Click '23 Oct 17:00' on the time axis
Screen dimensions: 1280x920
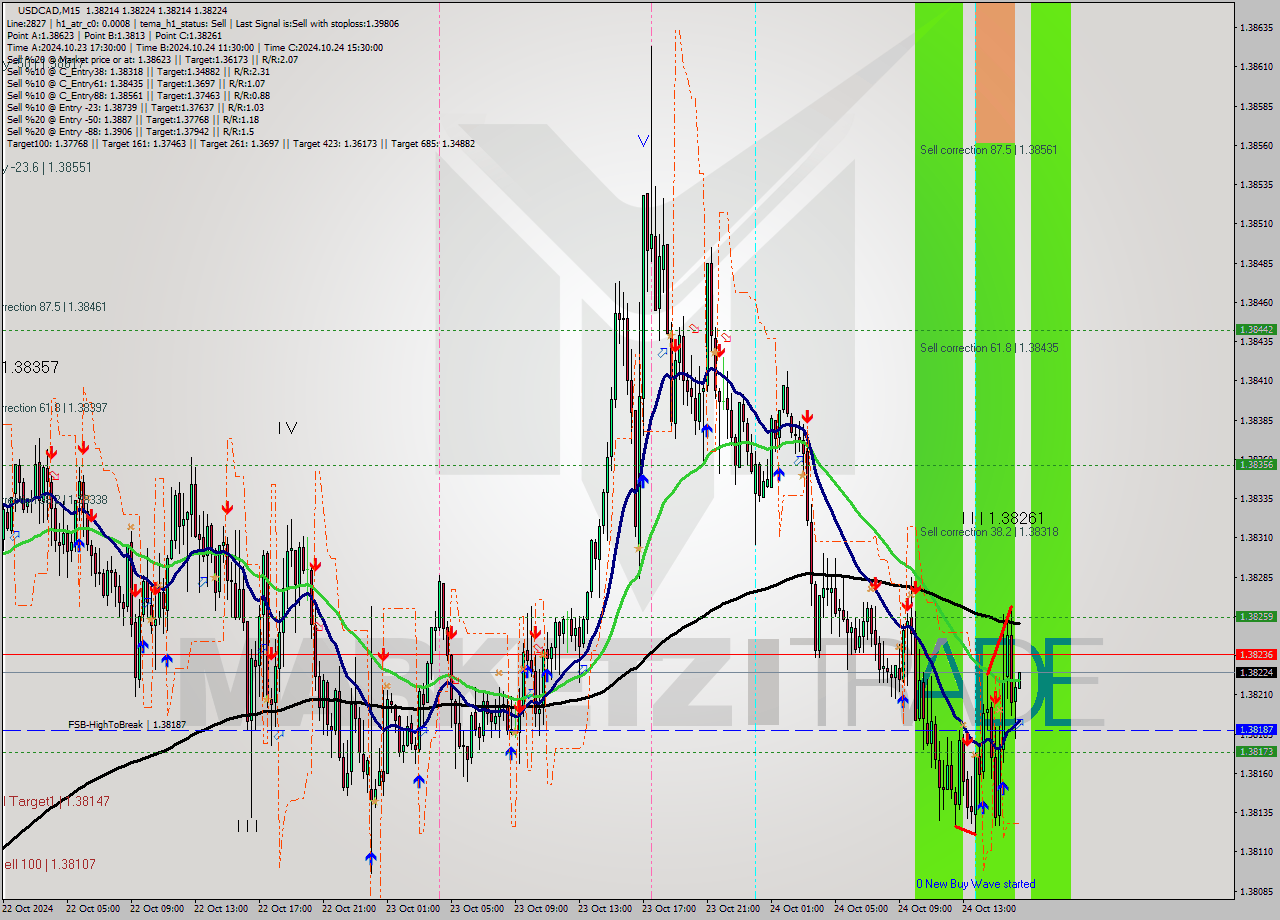[x=669, y=909]
